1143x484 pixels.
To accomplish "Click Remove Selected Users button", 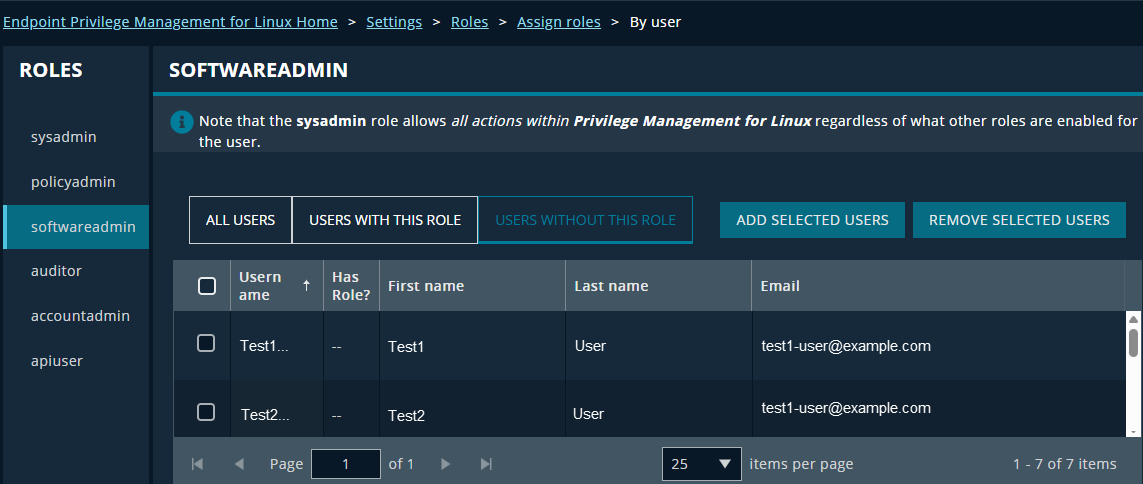I will (1019, 220).
